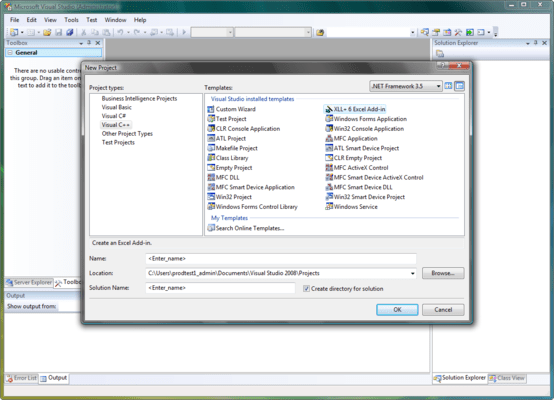Pick the CLR Empty Project template
The width and height of the screenshot is (554, 400).
(x=354, y=158)
